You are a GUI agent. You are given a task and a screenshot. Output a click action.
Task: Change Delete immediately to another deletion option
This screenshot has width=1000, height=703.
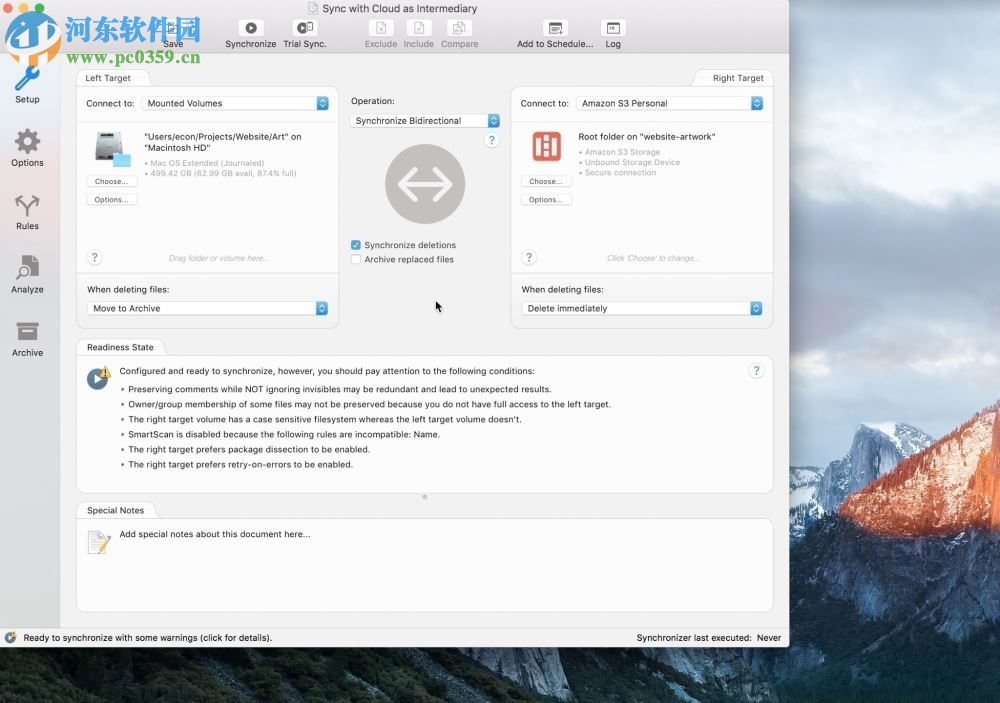pos(641,308)
